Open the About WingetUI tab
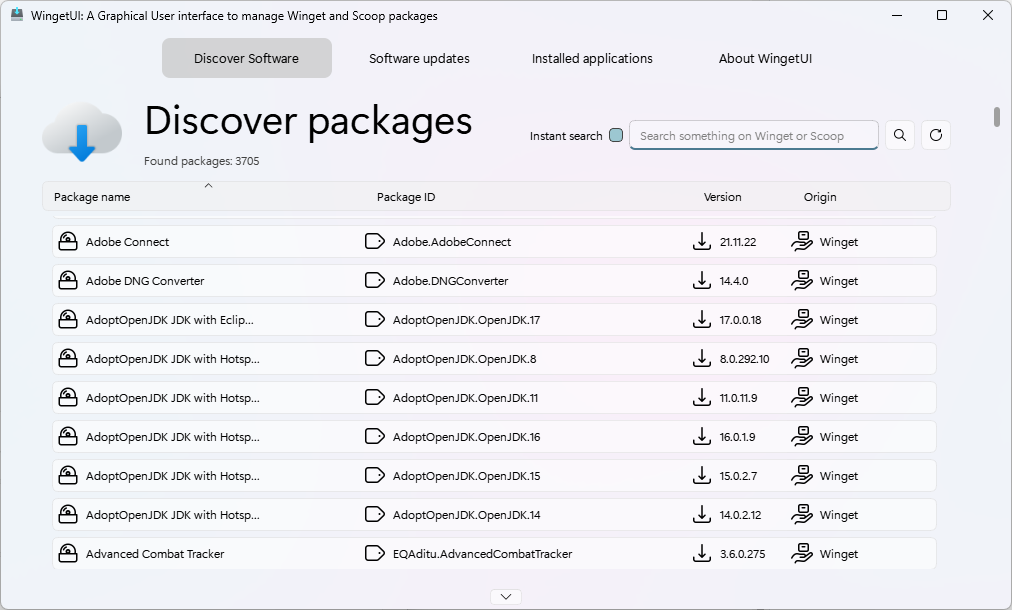The width and height of the screenshot is (1012, 610). pyautogui.click(x=765, y=58)
